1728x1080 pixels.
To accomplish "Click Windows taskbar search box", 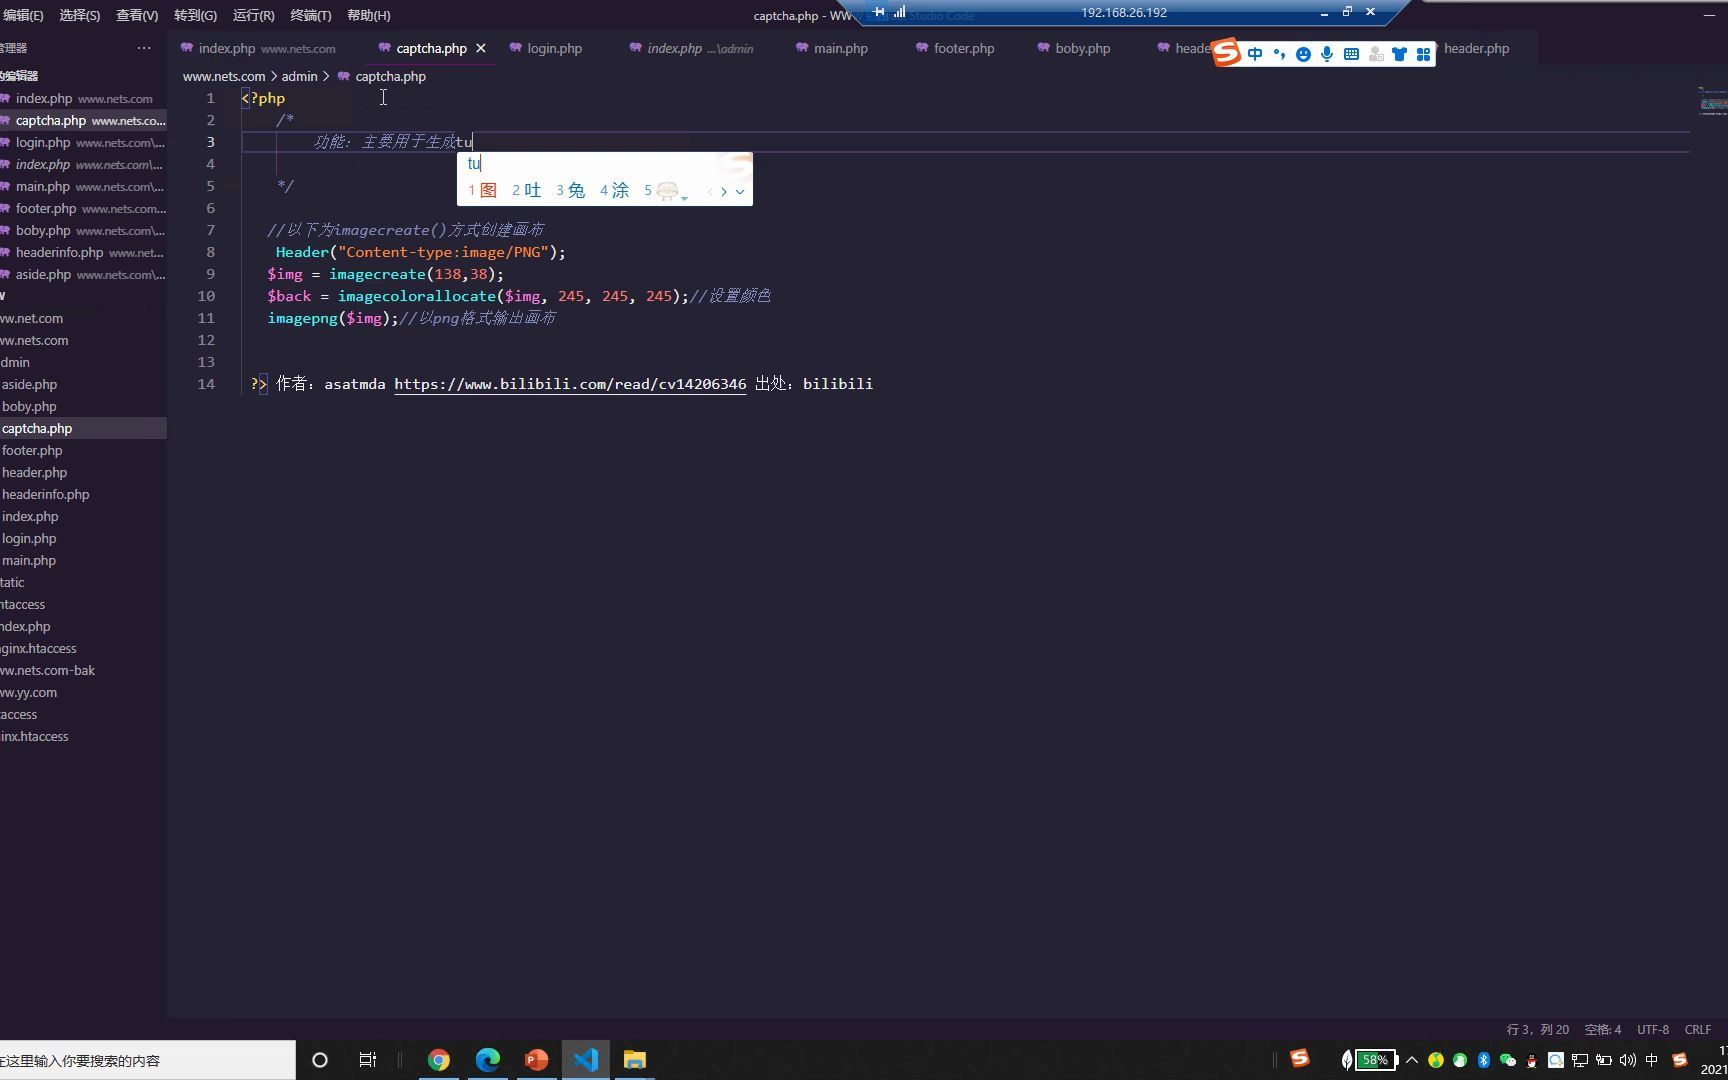I will tap(148, 1060).
